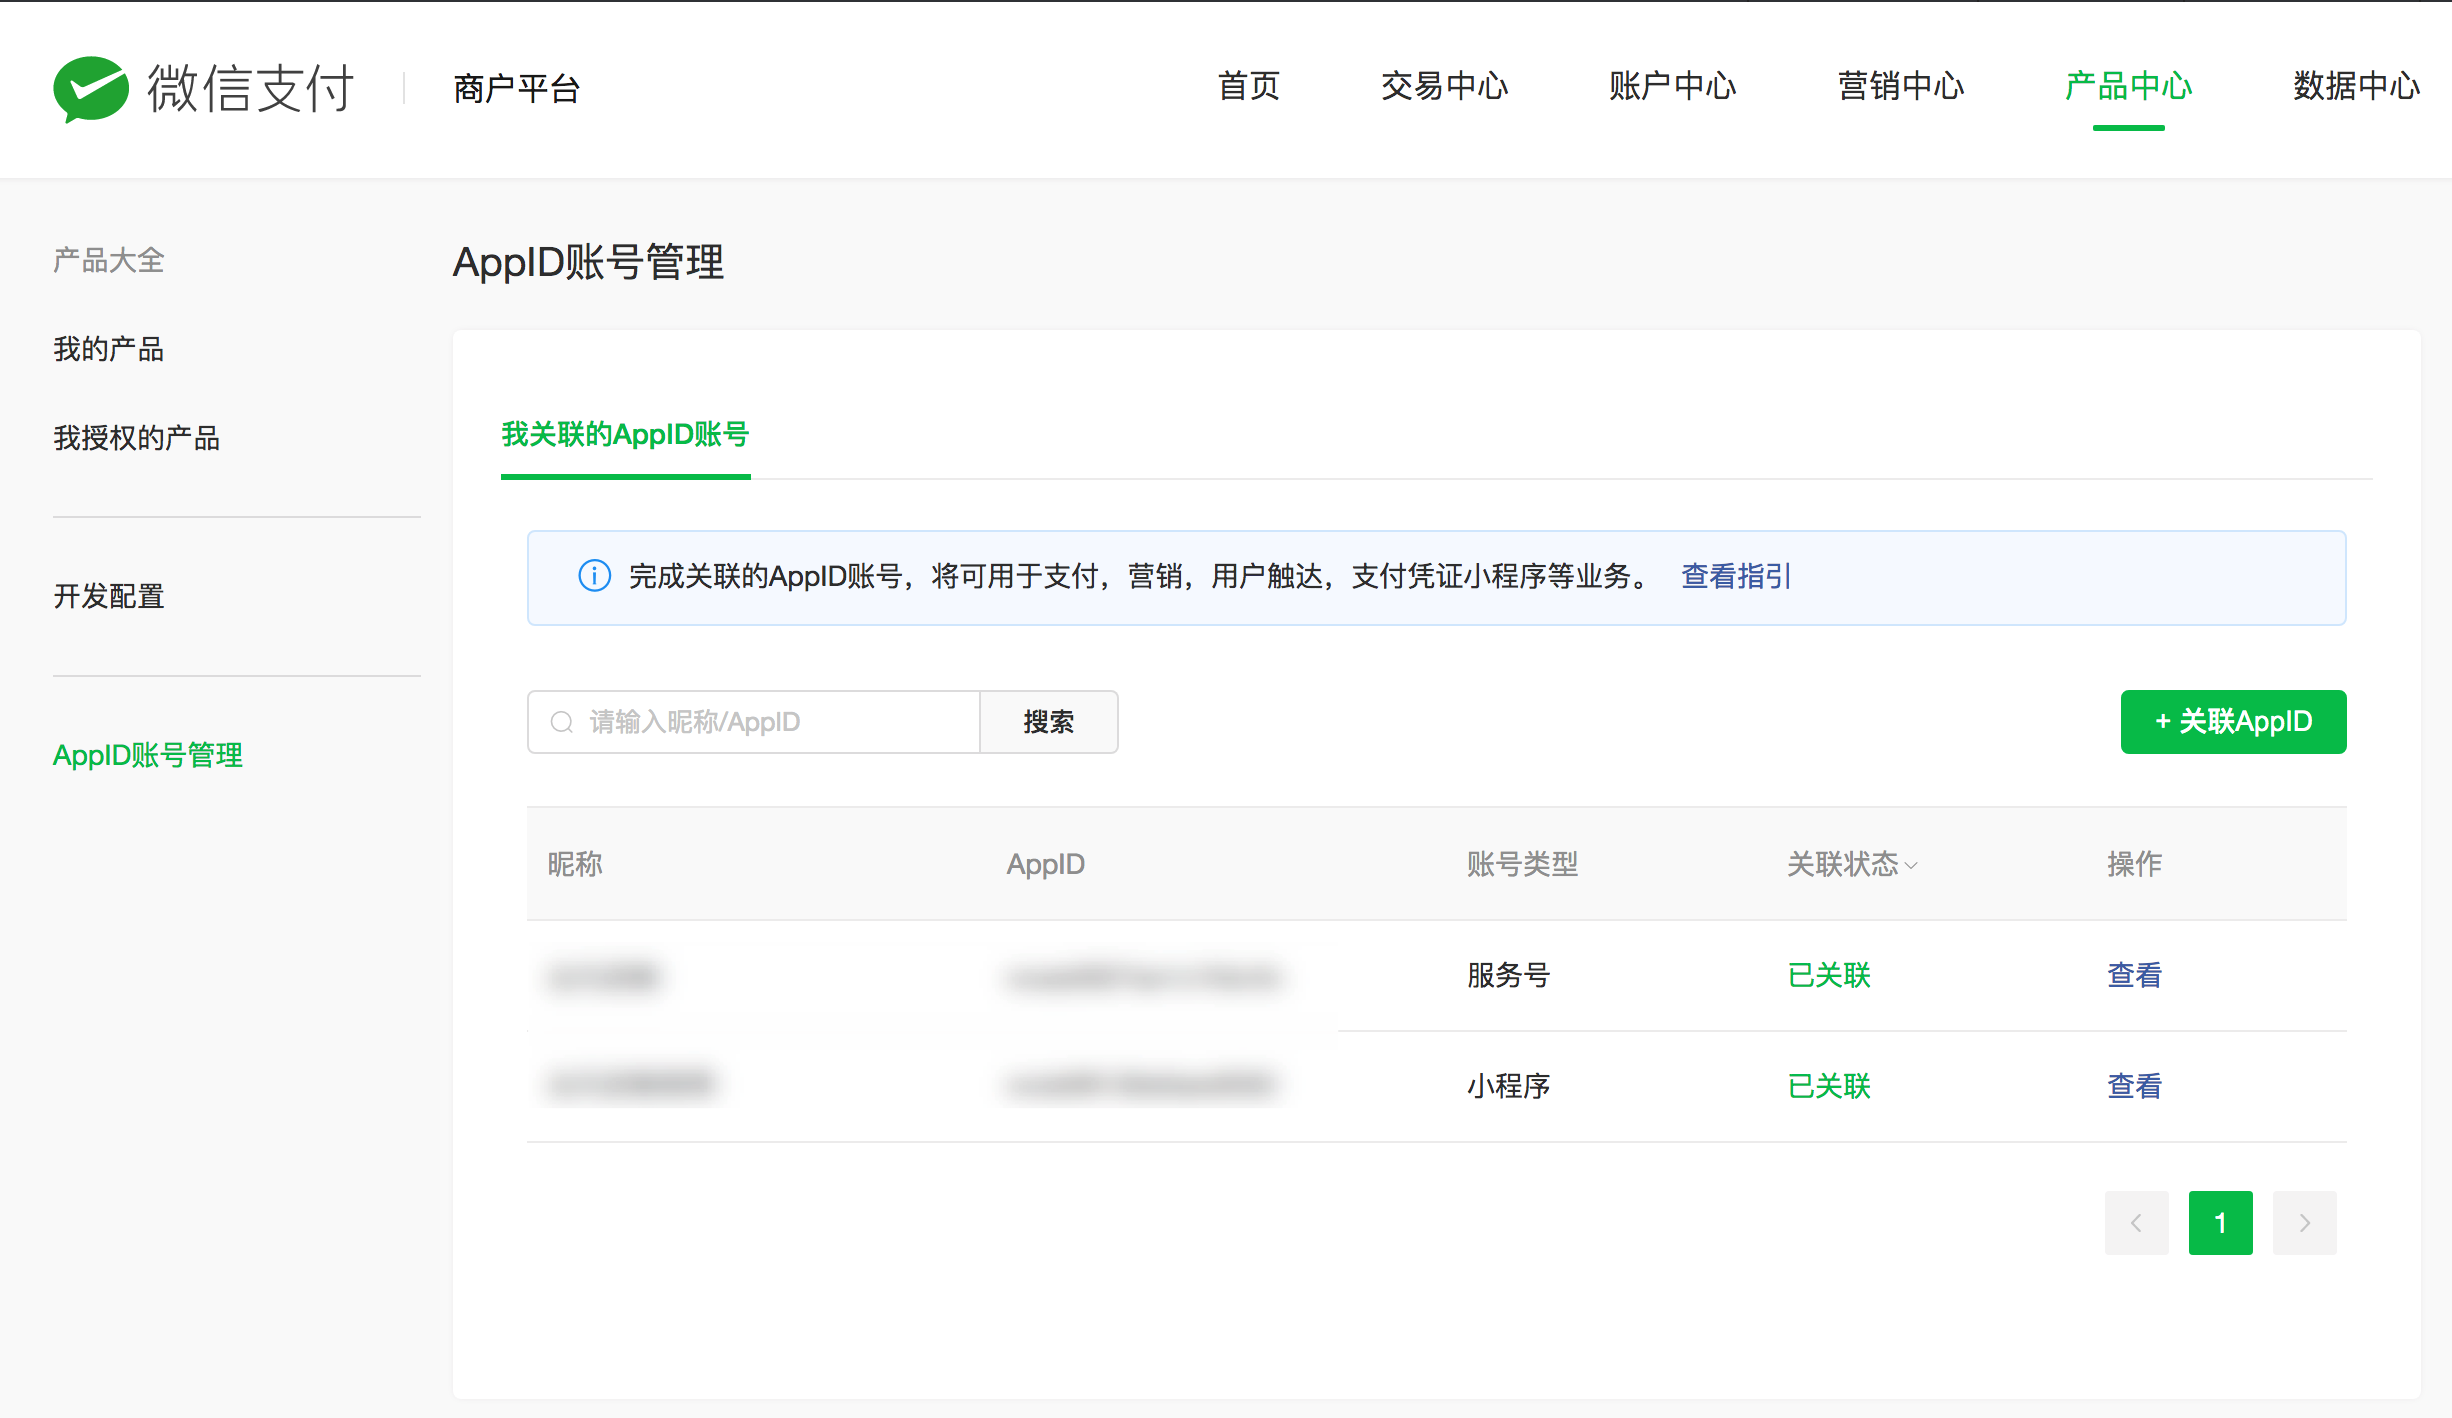
Task: Click the info icon in the notice banner
Action: [x=594, y=576]
